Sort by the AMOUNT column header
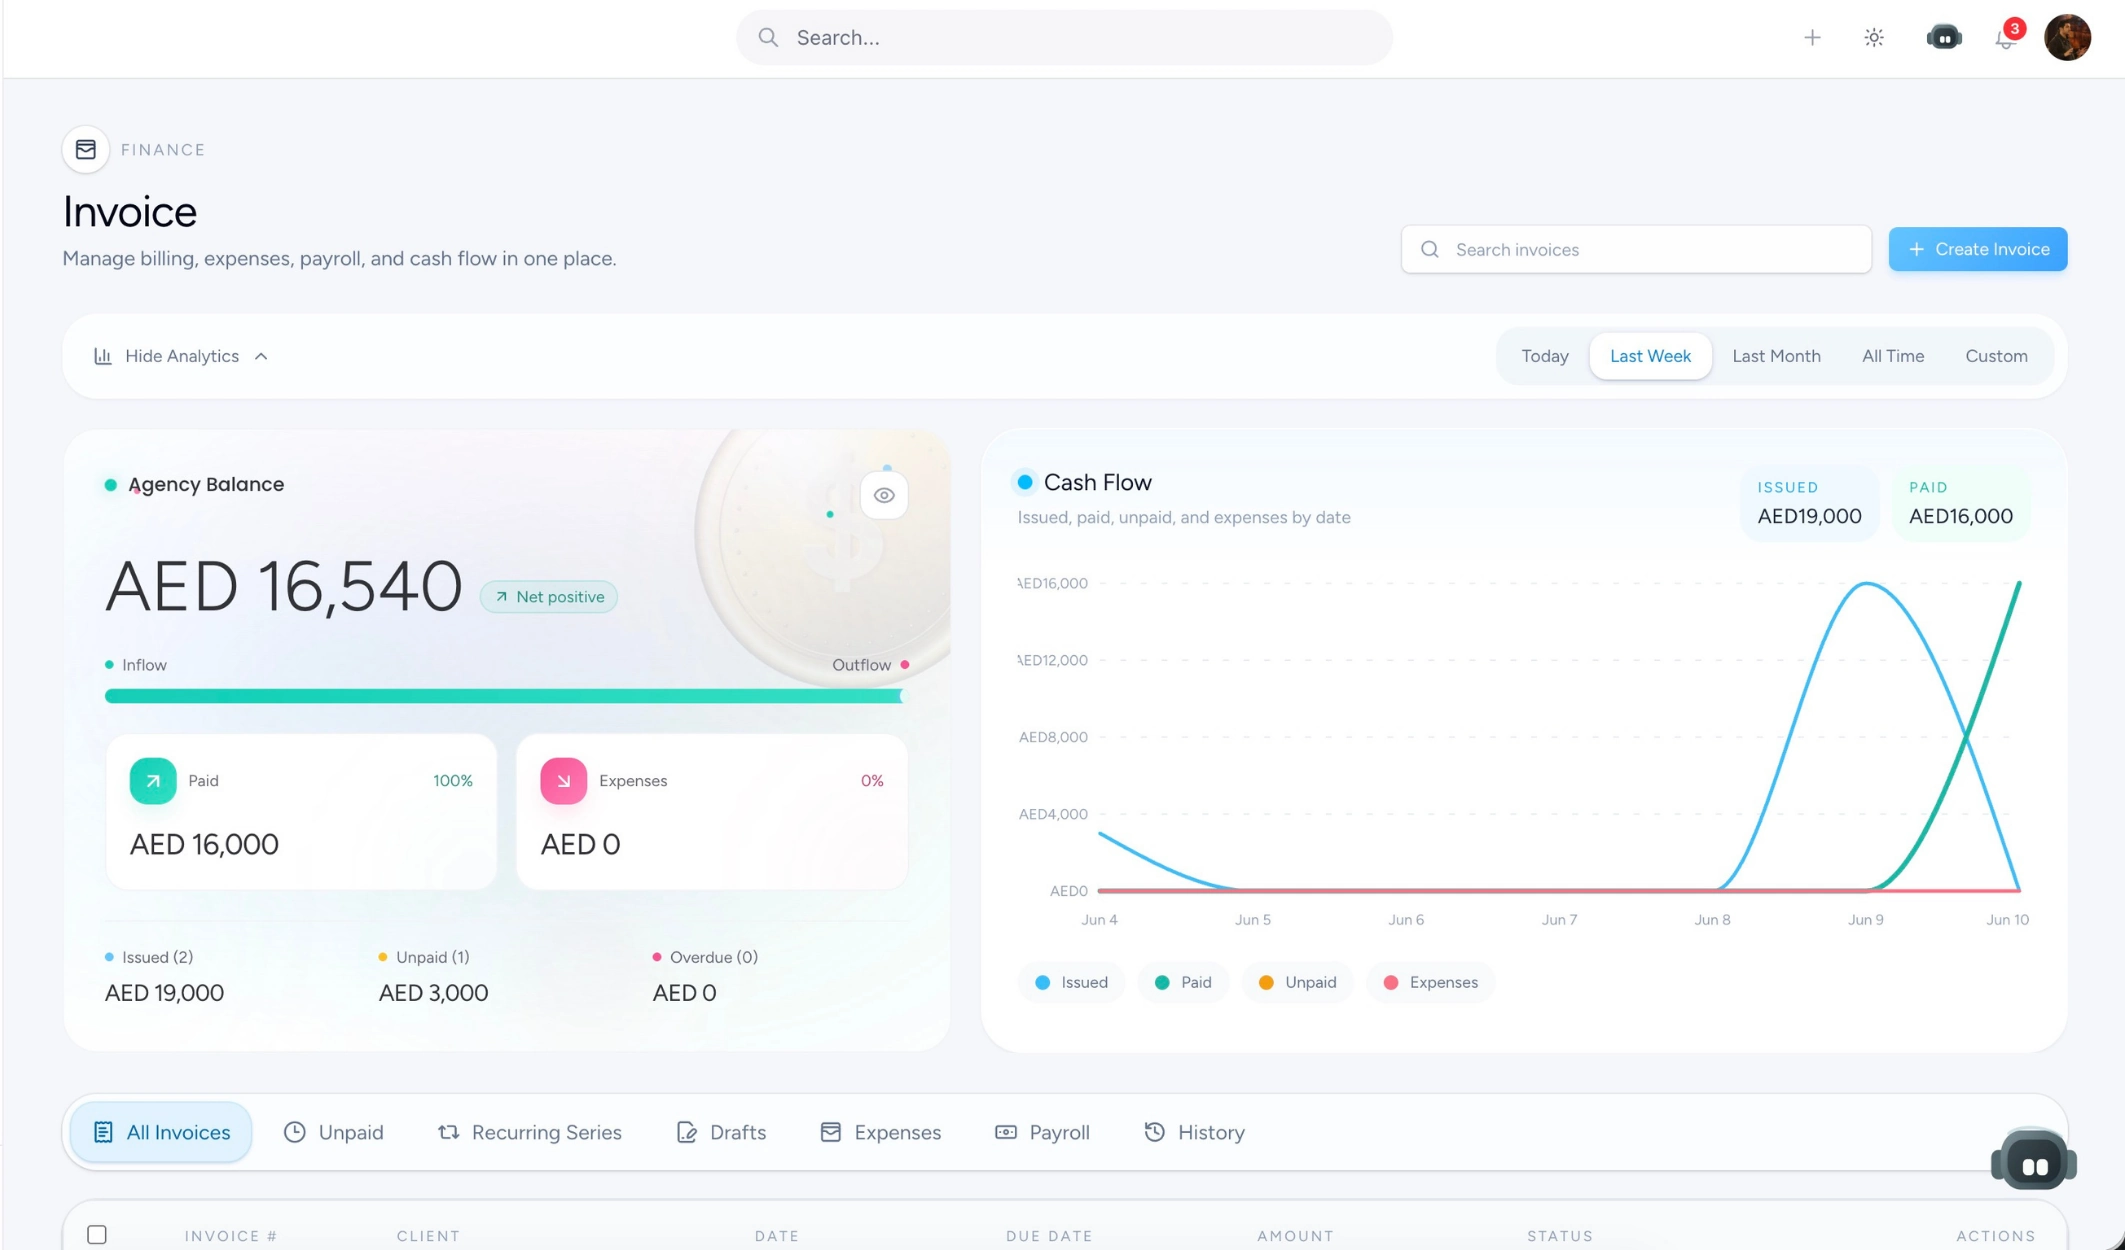2125x1250 pixels. [x=1295, y=1236]
